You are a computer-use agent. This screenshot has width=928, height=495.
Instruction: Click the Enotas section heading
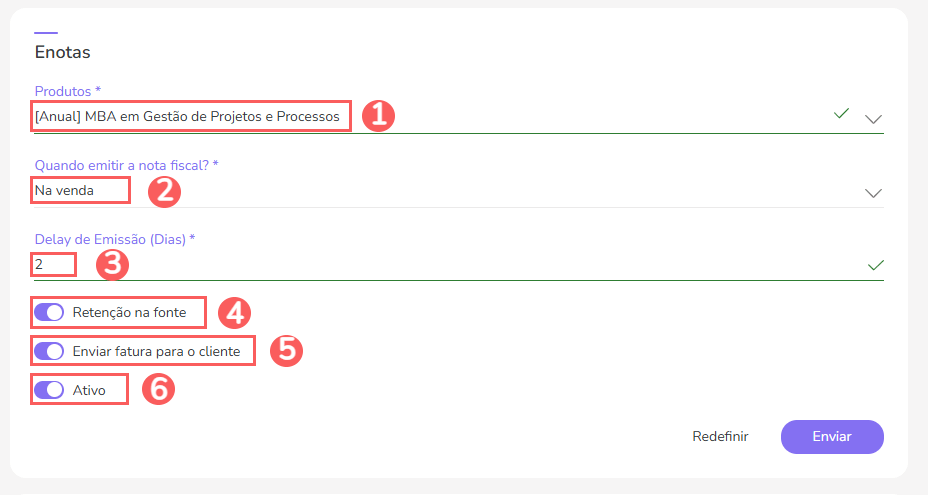pyautogui.click(x=63, y=51)
